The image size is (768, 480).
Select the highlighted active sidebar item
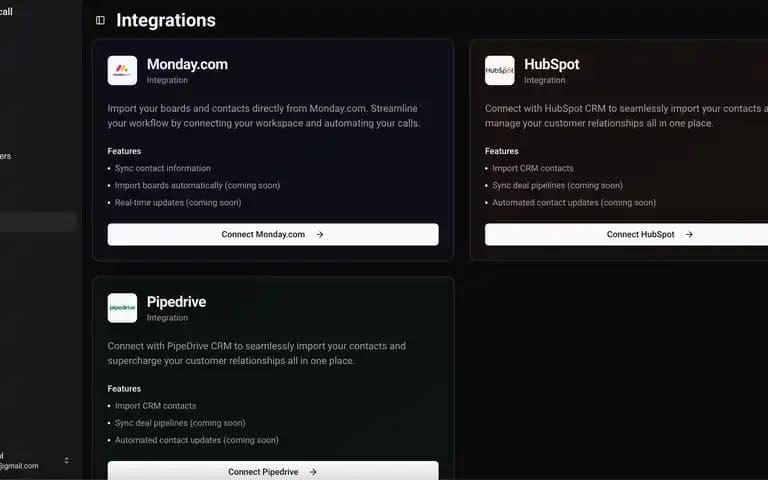[38, 222]
